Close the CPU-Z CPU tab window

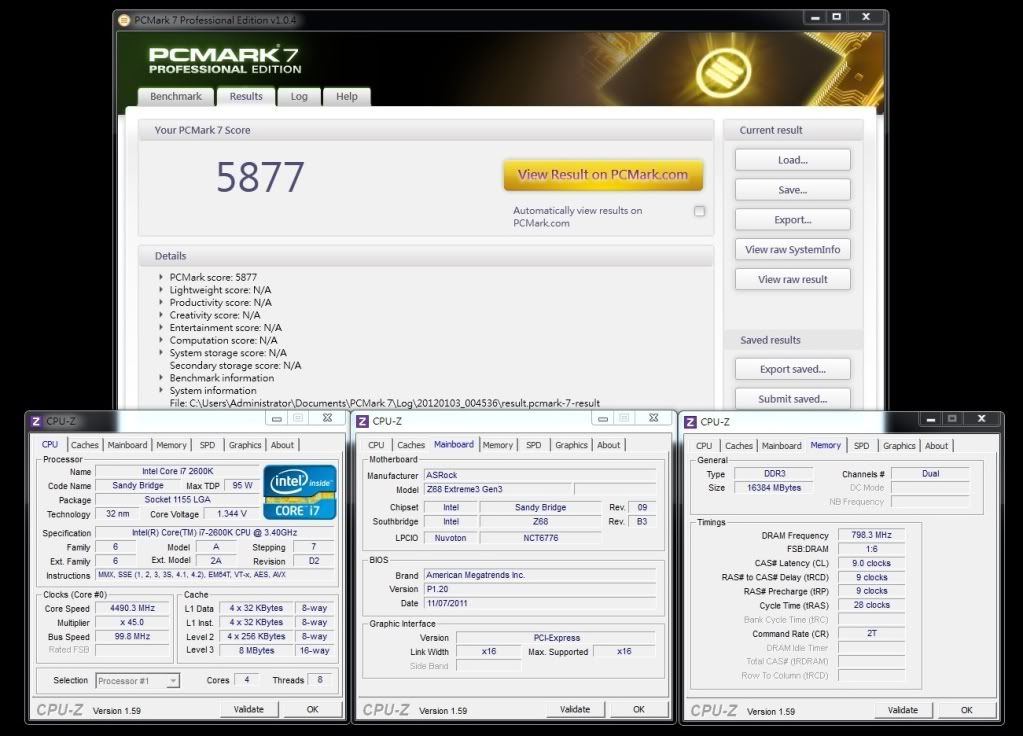[328, 418]
